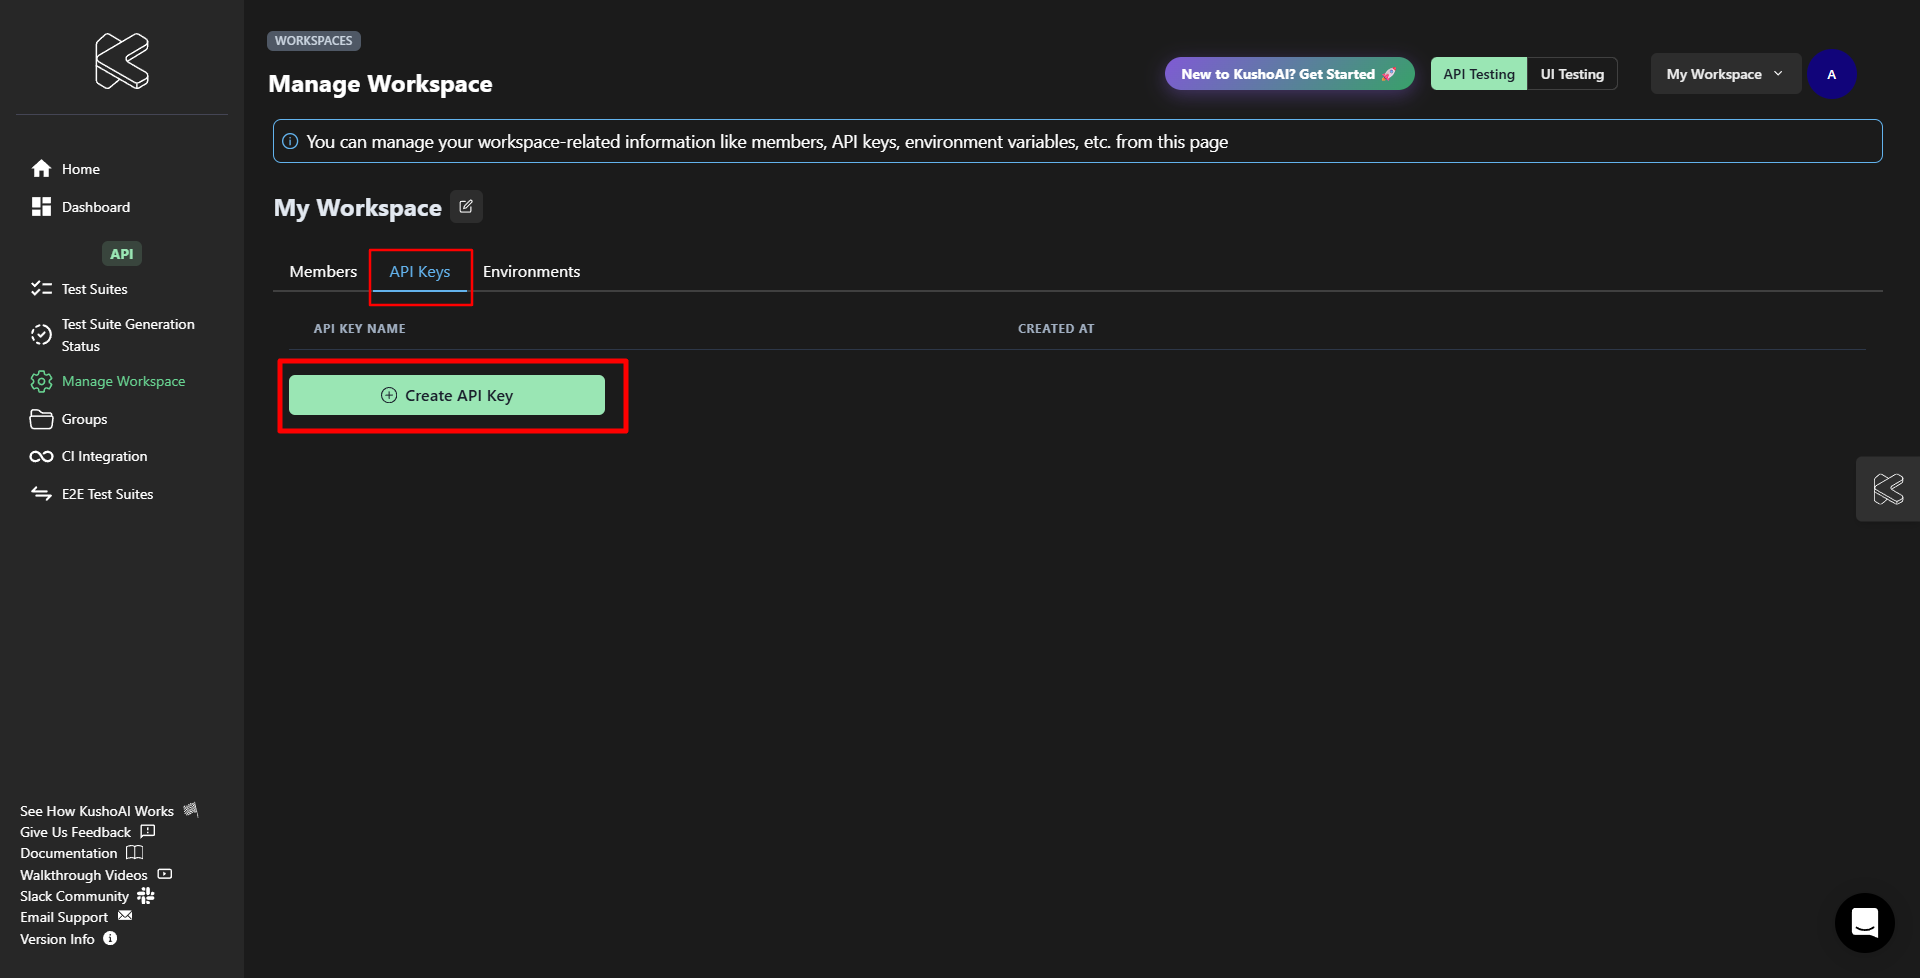
Task: Click Test Suite Generation Status label
Action: coord(128,335)
